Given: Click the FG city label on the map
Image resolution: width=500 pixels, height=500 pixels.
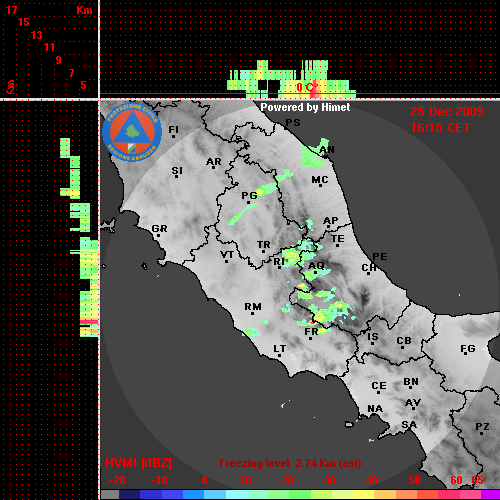Looking at the screenshot, I should 468,349.
